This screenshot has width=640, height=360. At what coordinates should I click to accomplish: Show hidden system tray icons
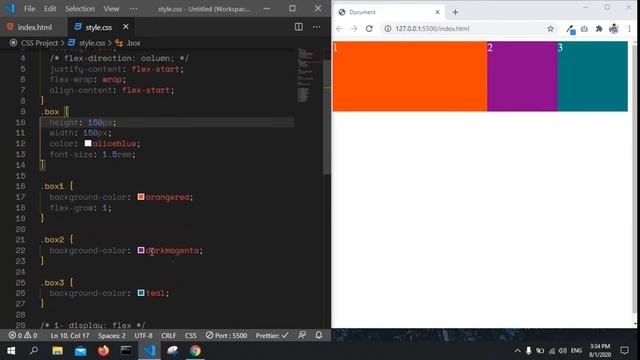coord(518,351)
